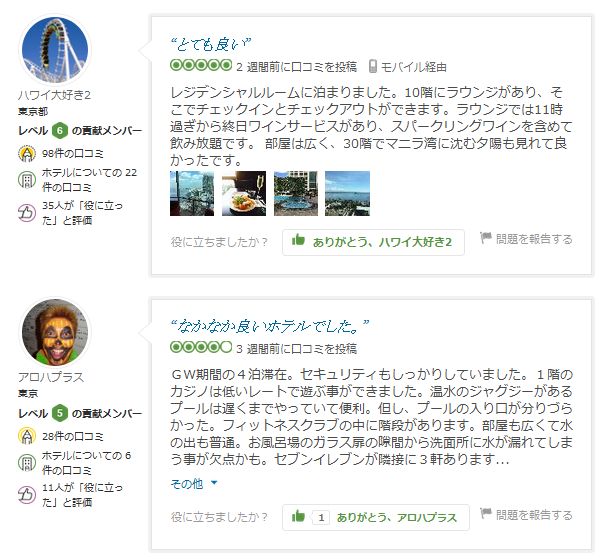Thank アロハプラス for the review

376,518
